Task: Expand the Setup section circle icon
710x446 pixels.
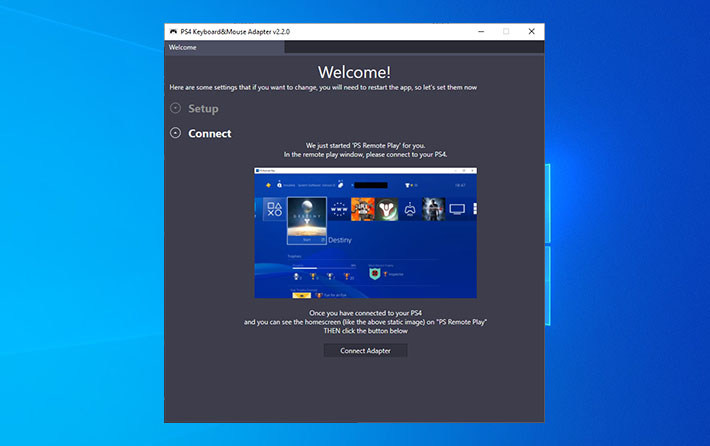Action: pyautogui.click(x=175, y=108)
